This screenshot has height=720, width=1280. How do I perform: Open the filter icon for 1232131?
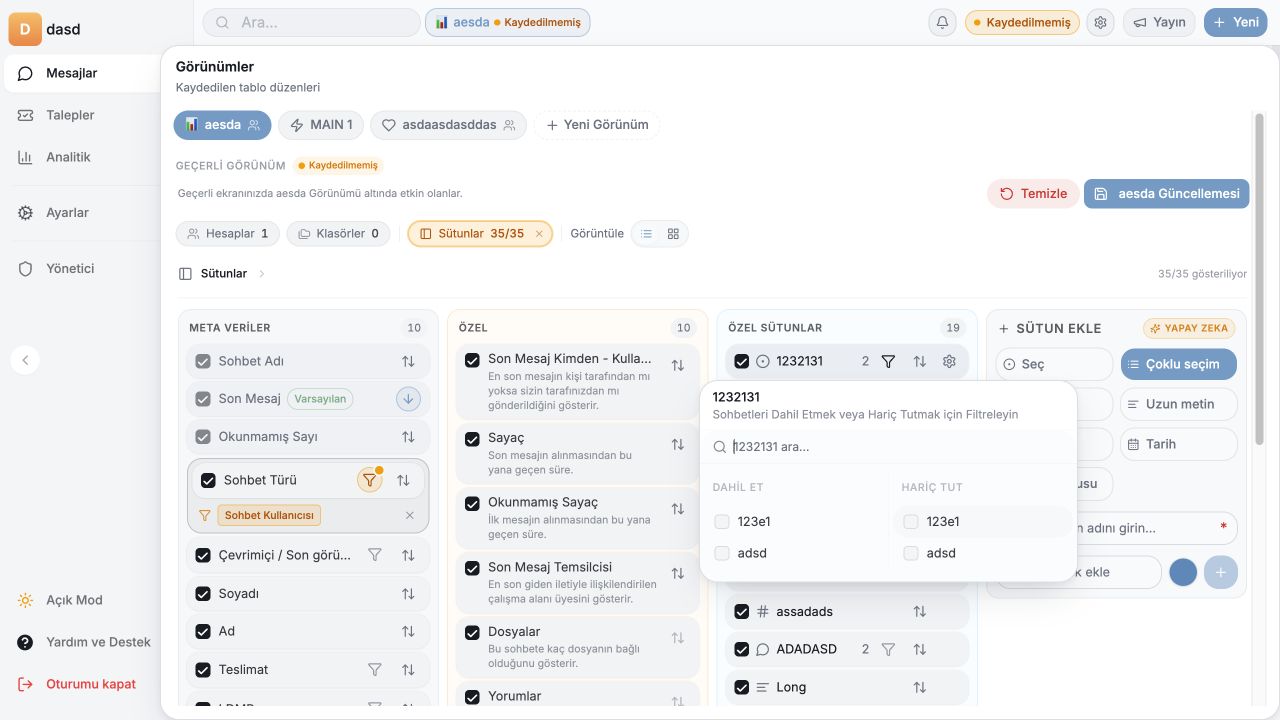[x=888, y=362]
